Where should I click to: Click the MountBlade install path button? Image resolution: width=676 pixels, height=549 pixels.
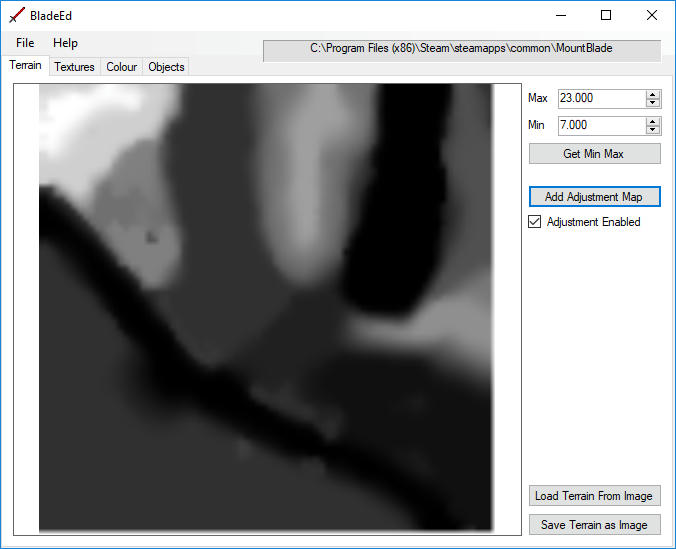462,50
